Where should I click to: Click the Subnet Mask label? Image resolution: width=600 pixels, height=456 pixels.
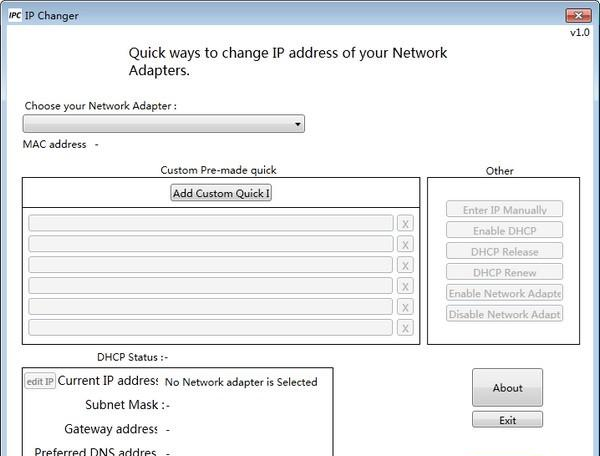click(127, 405)
